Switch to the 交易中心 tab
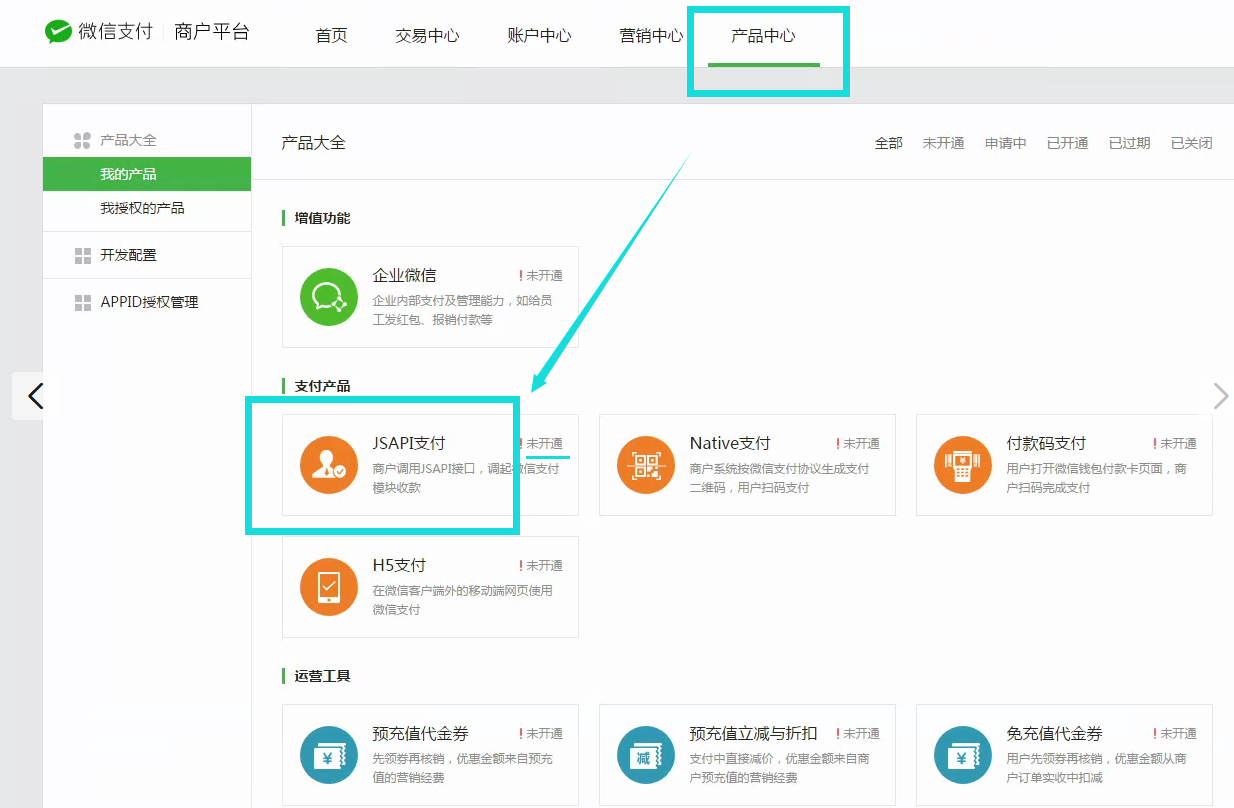Screen dimensions: 1234x808 coord(428,36)
